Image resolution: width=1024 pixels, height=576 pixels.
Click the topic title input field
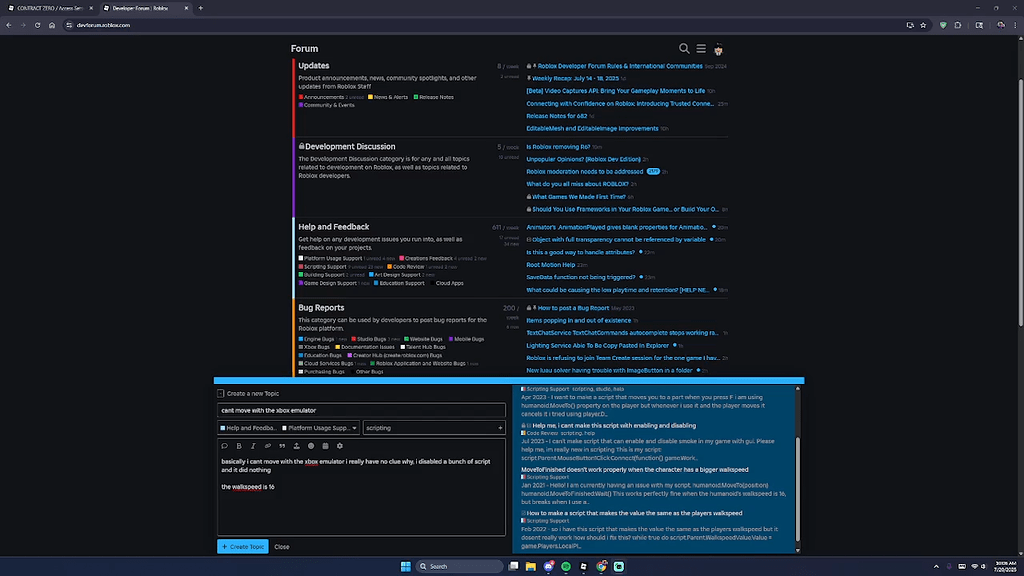pos(361,410)
